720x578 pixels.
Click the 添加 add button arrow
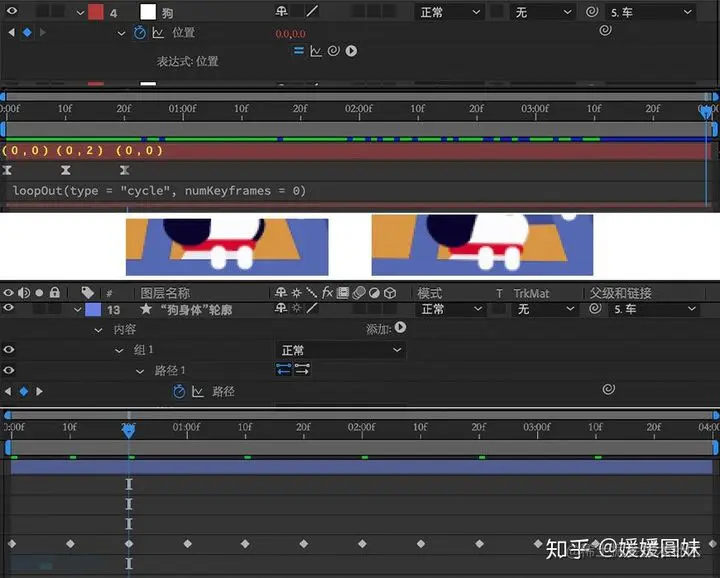click(x=400, y=327)
